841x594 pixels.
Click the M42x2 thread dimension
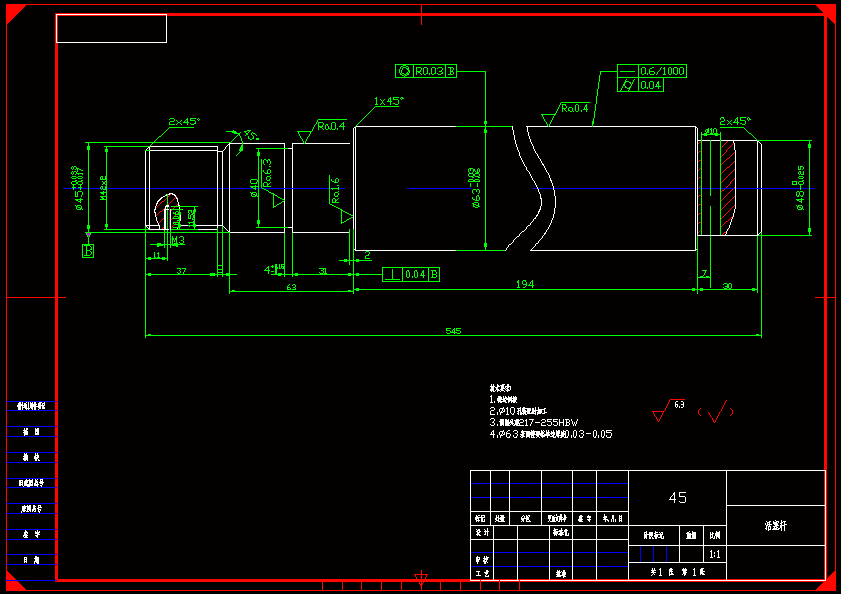[x=103, y=188]
